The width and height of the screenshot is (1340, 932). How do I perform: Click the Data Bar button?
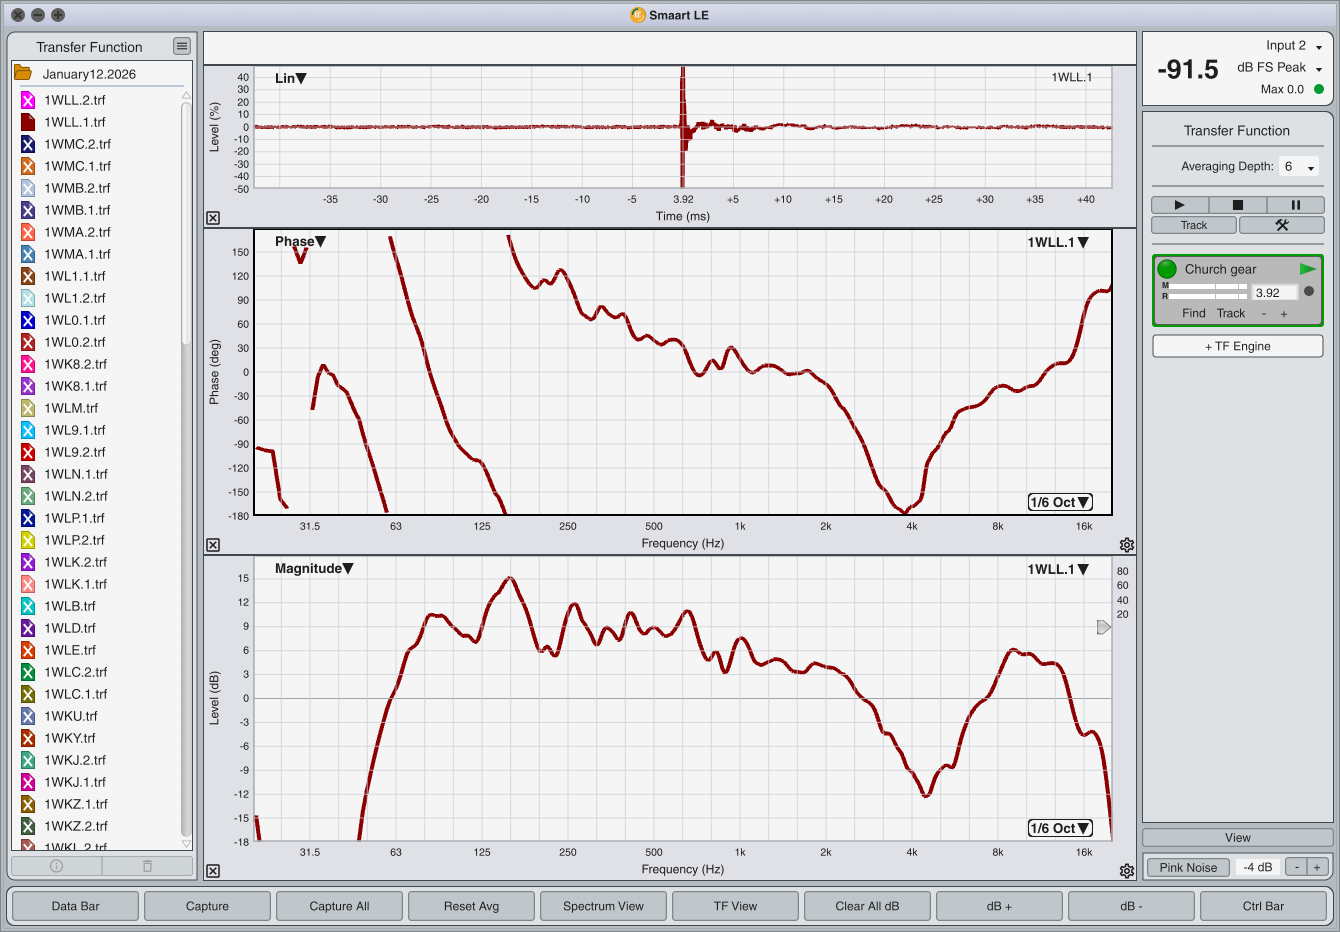(76, 906)
